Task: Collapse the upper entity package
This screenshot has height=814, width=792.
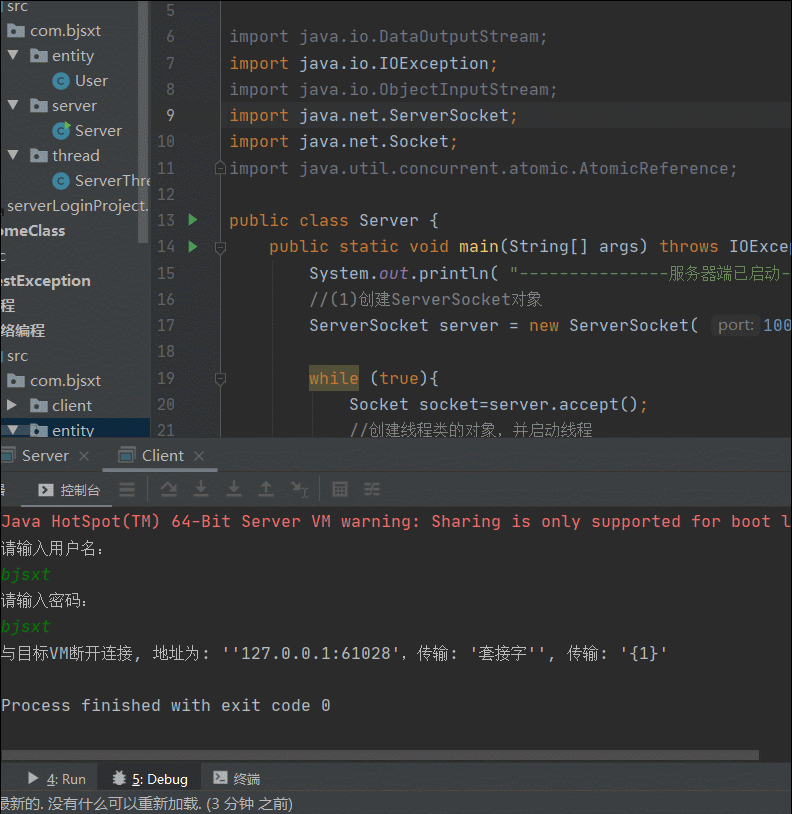Action: [13, 55]
